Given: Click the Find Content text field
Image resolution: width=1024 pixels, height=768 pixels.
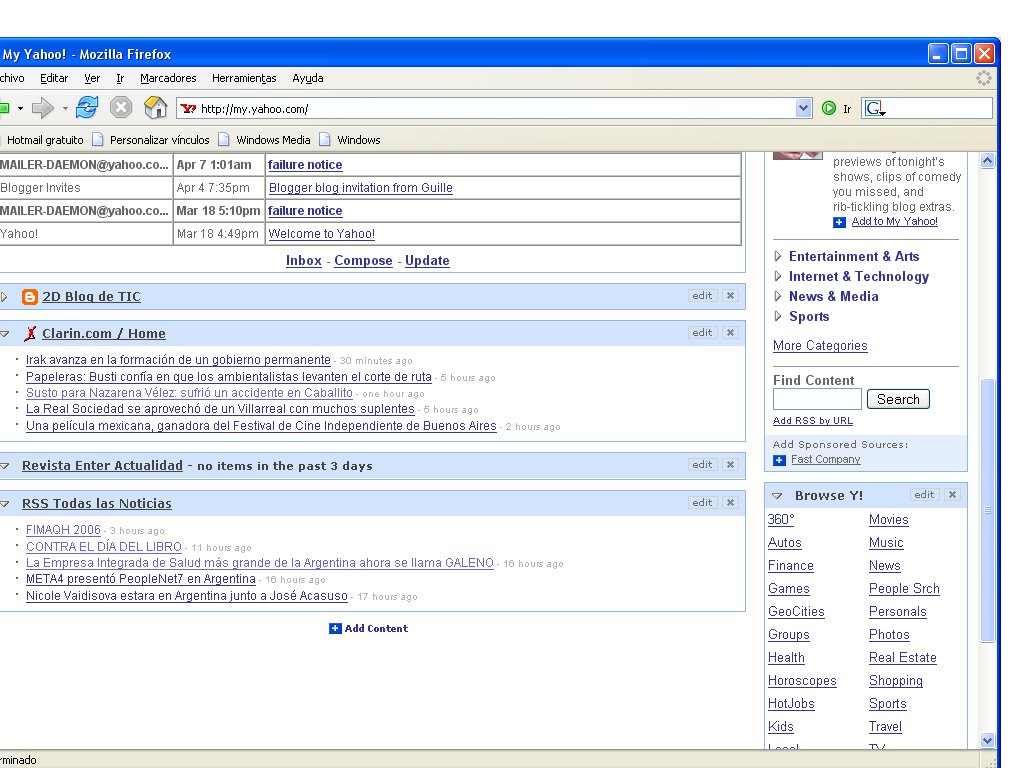Looking at the screenshot, I should [x=817, y=399].
